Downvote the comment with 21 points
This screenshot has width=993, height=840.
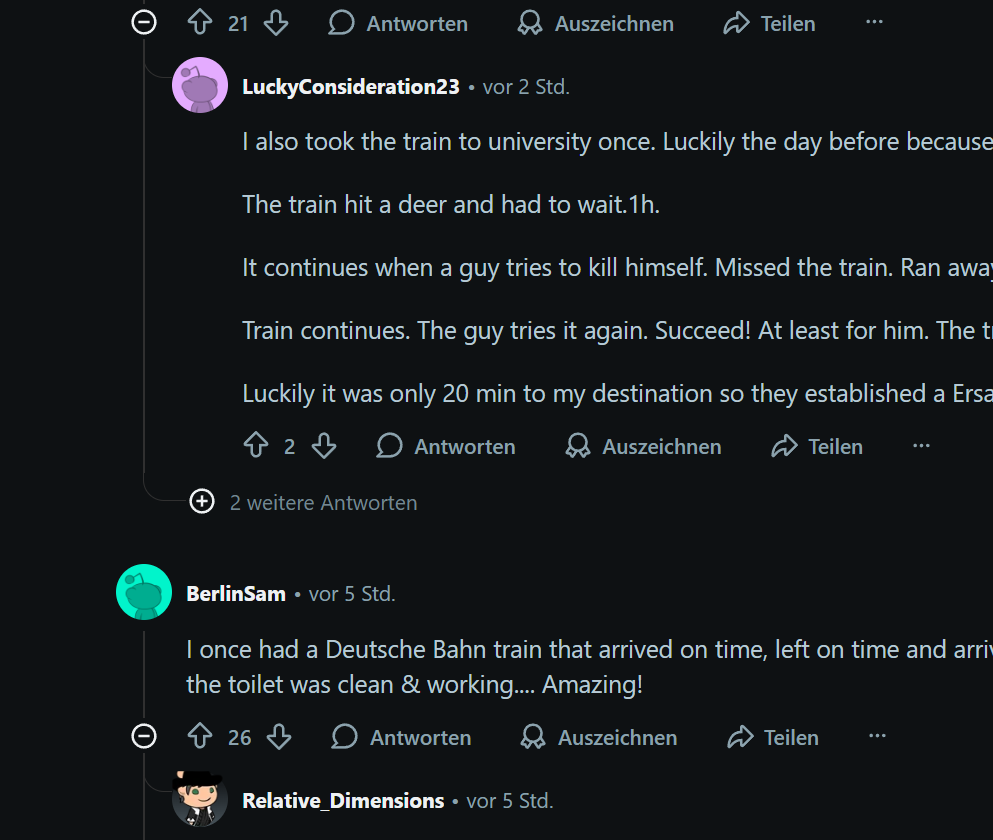pyautogui.click(x=276, y=23)
